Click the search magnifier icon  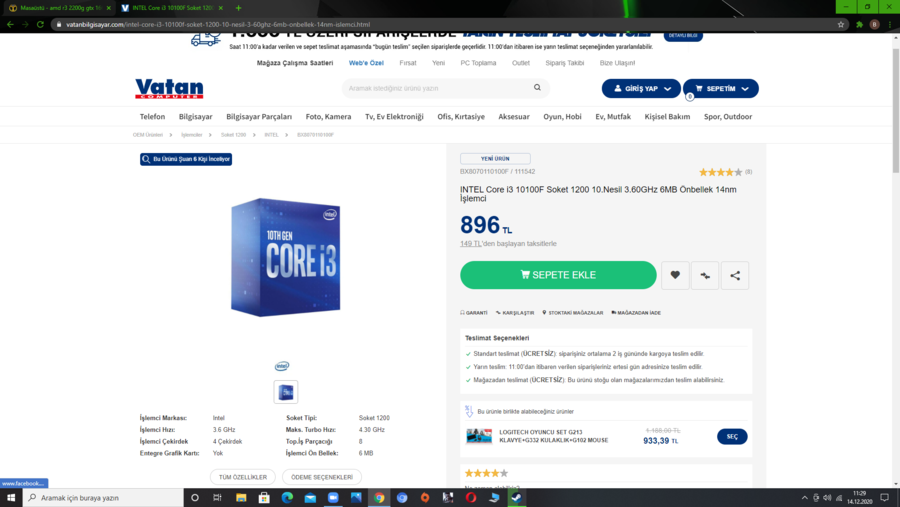point(537,88)
